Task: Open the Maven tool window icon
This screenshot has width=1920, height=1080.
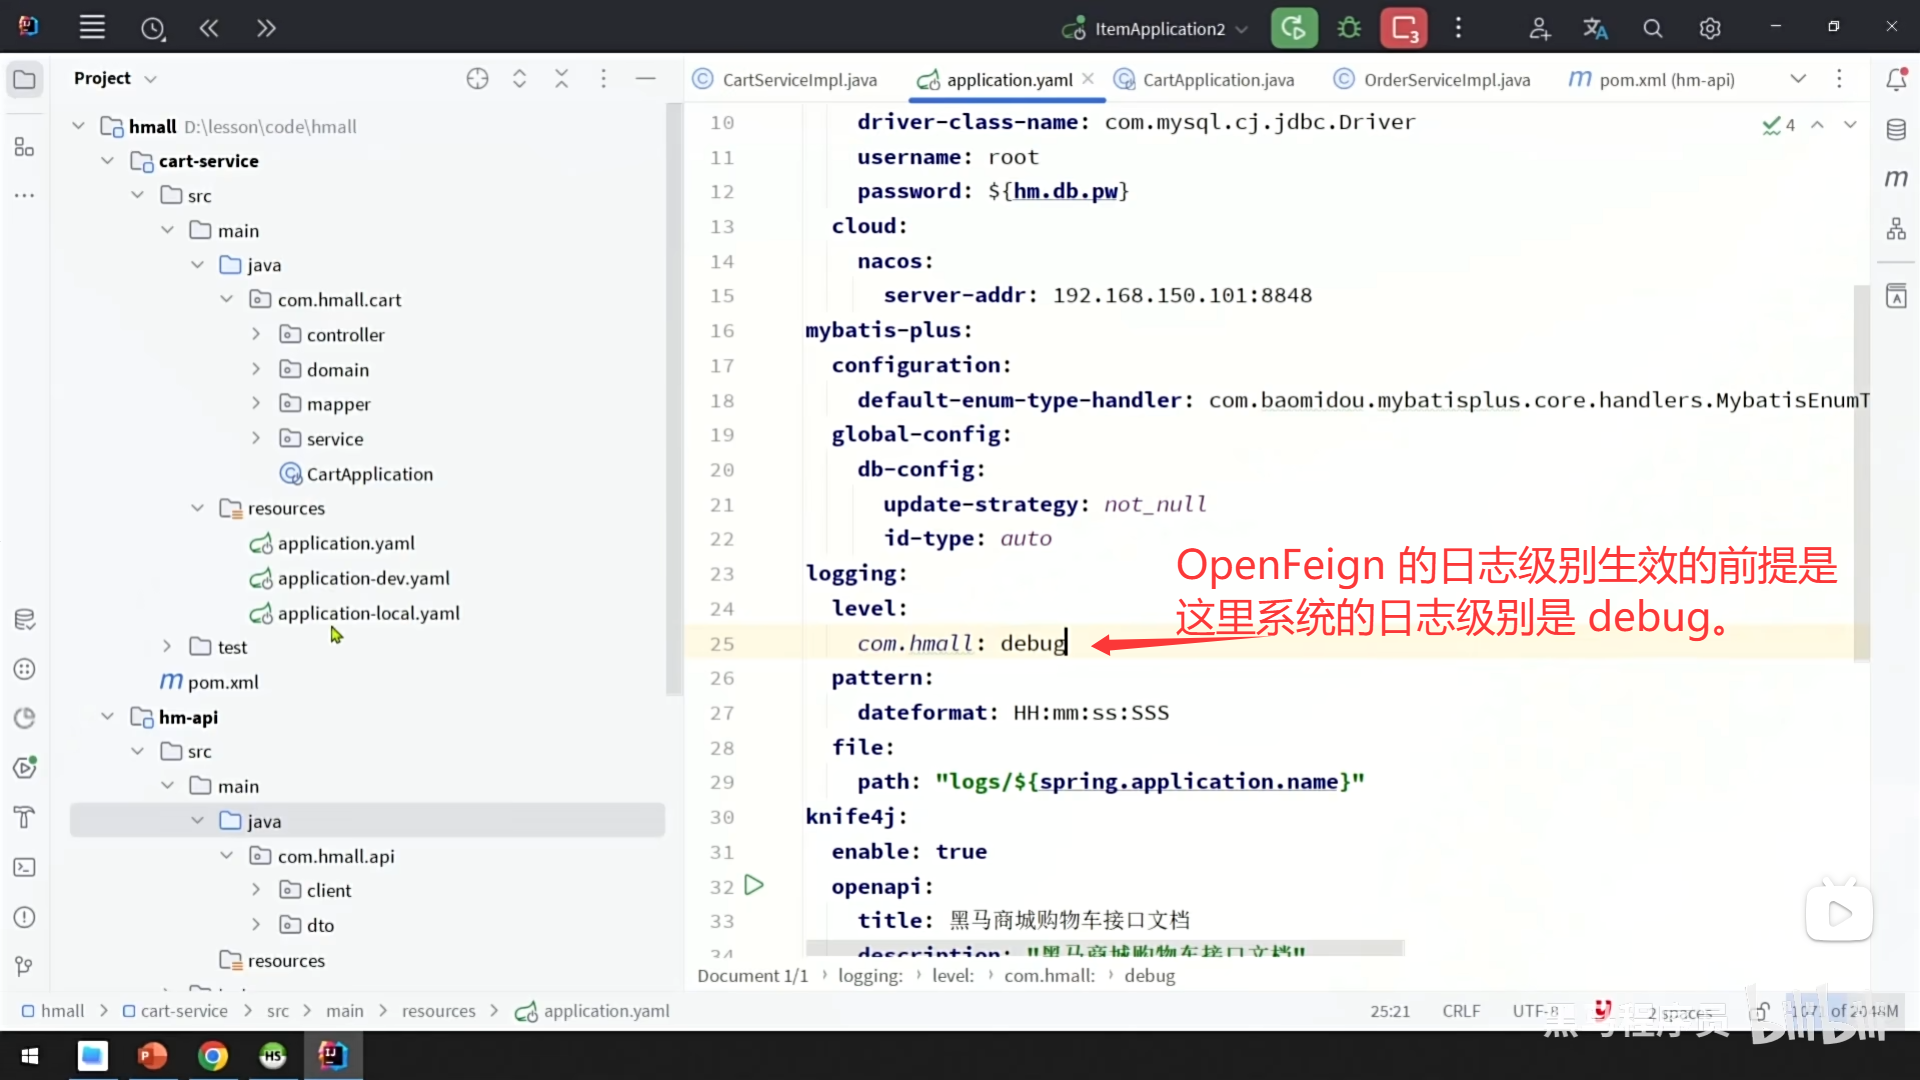Action: tap(1896, 178)
